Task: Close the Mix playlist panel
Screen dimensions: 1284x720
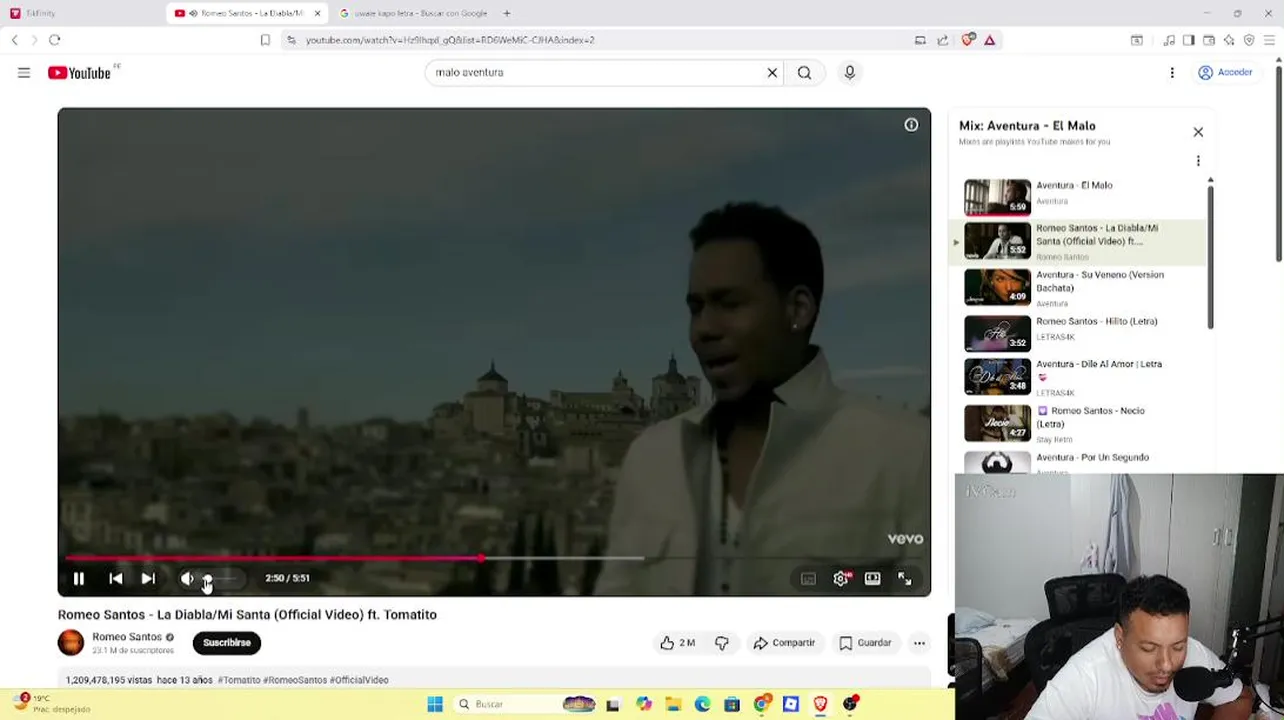Action: point(1198,132)
